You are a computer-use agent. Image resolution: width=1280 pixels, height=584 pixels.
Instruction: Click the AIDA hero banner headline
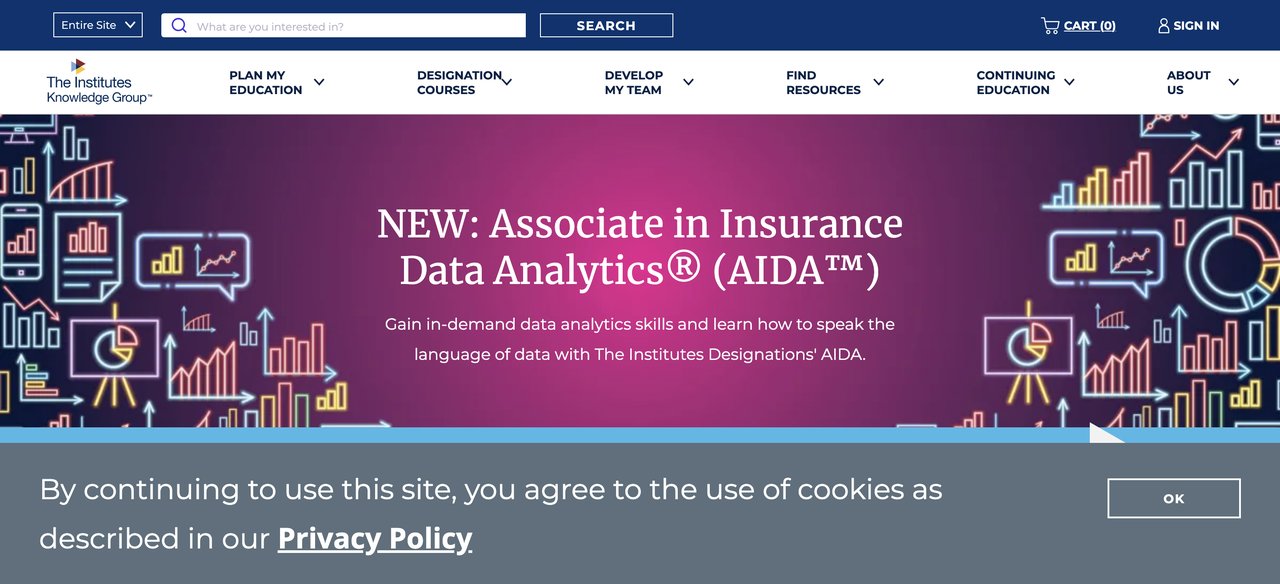[640, 246]
